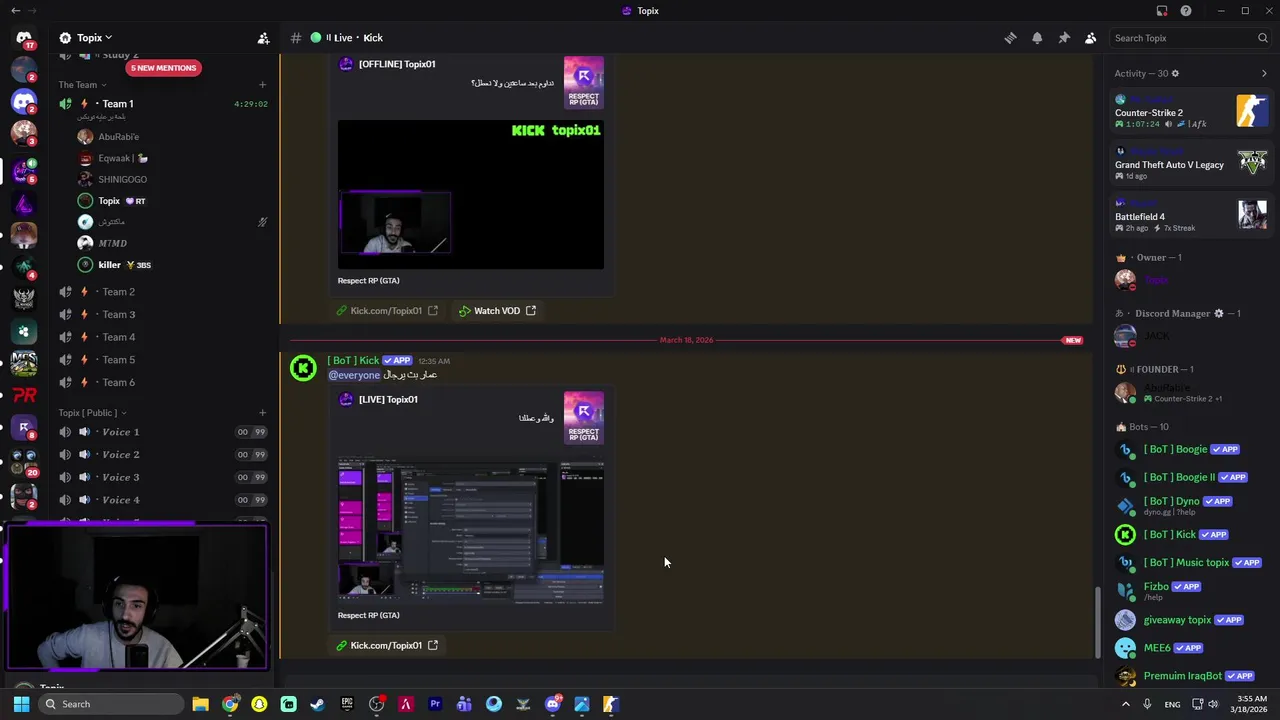This screenshot has height=720, width=1280.
Task: Open Battlefield 4 activity card
Action: pos(1191,215)
